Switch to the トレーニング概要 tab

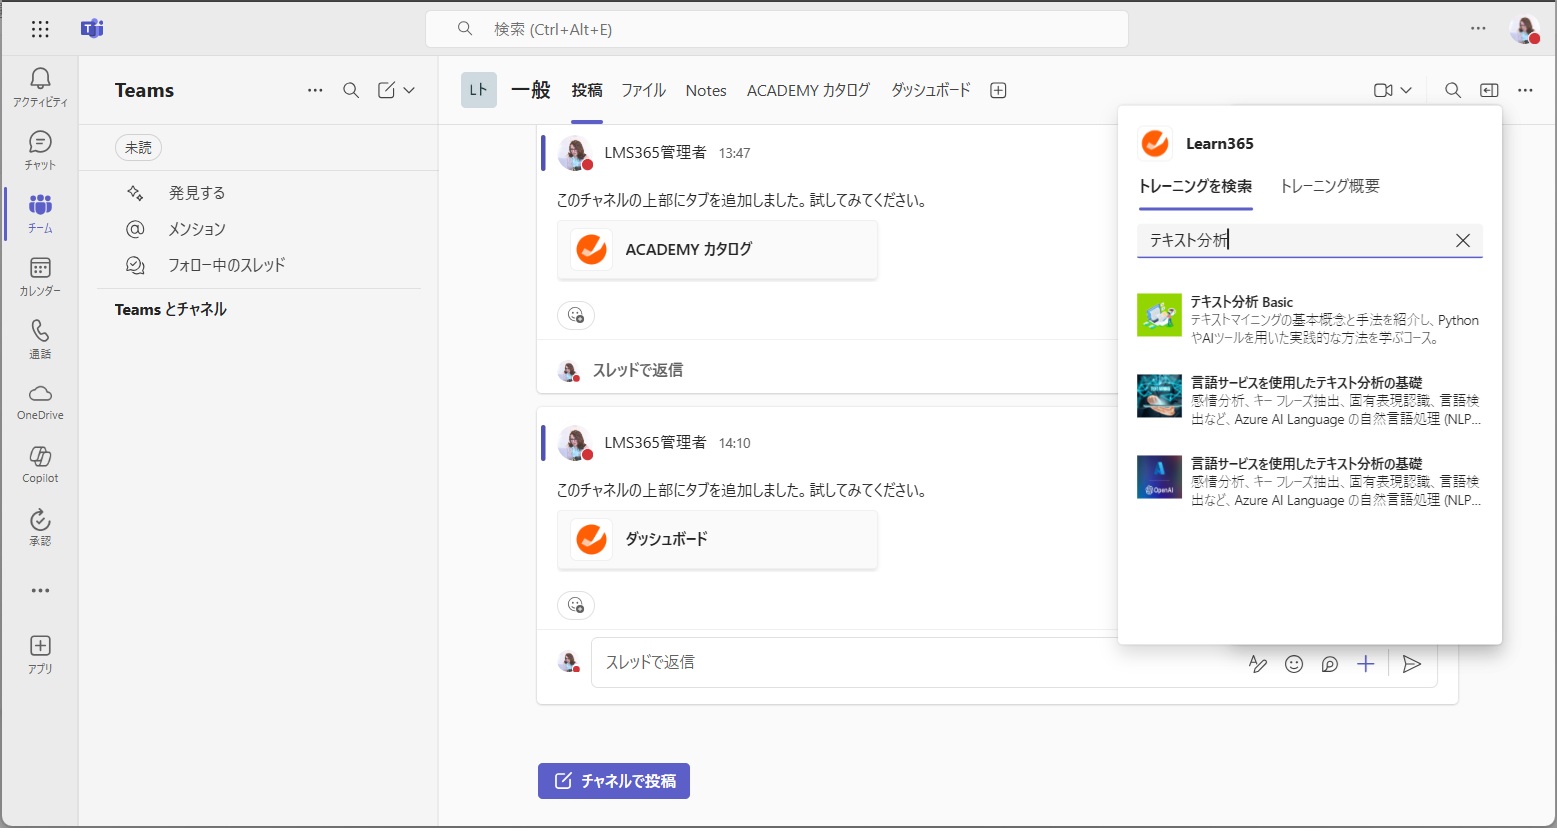1330,186
